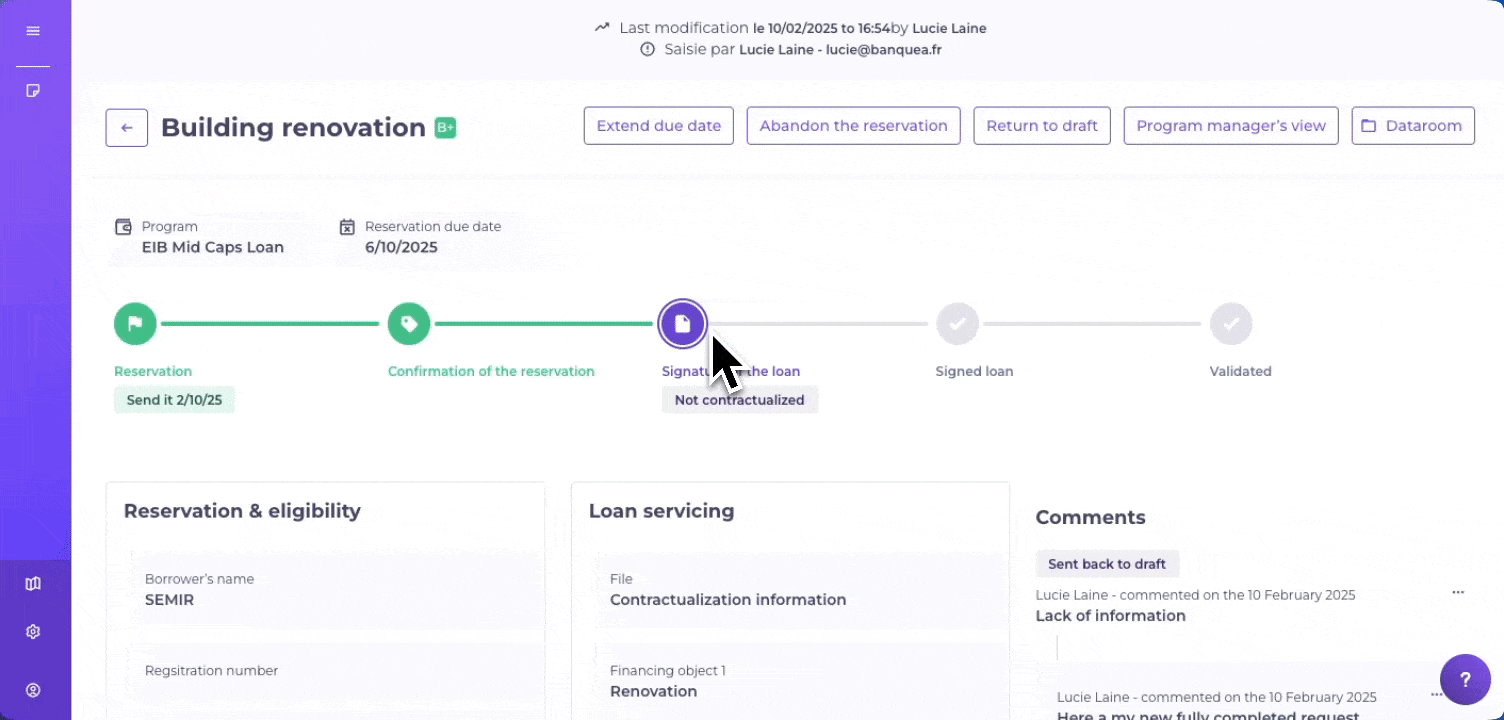Image resolution: width=1504 pixels, height=720 pixels.
Task: Click the Not contractualized status tag
Action: (740, 400)
